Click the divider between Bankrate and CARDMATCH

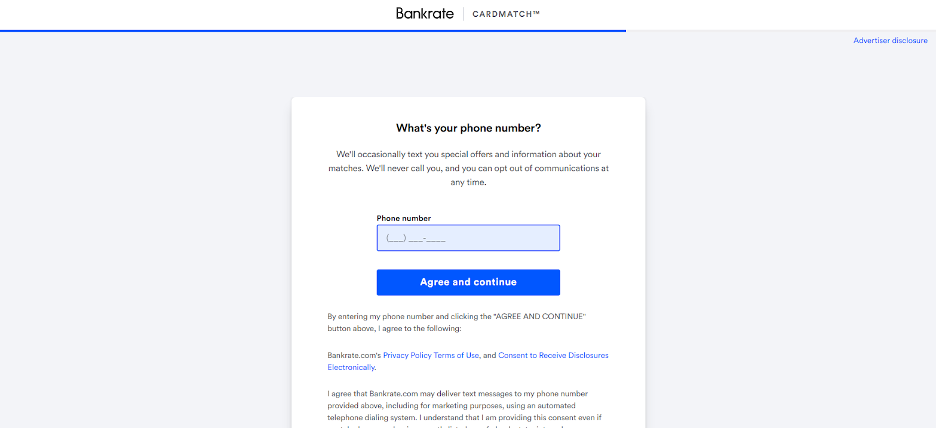(463, 14)
